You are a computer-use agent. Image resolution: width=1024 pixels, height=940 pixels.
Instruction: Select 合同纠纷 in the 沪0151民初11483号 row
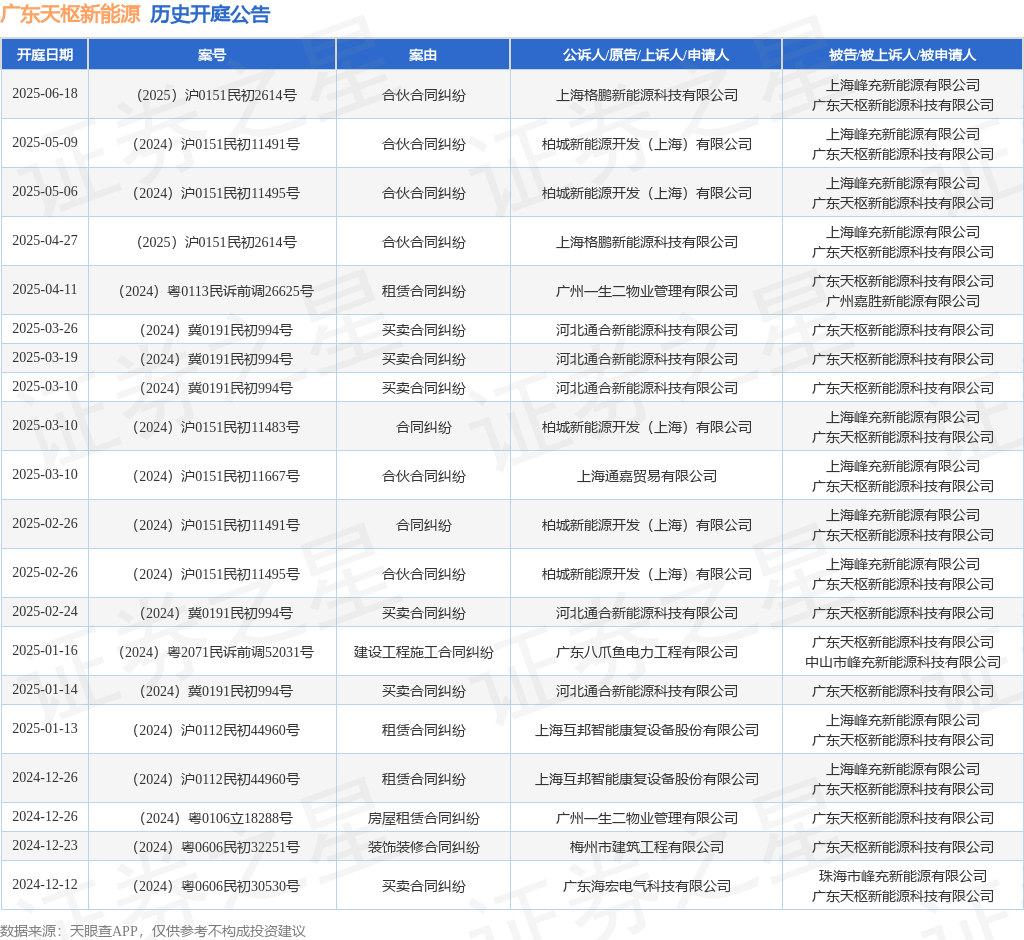423,427
